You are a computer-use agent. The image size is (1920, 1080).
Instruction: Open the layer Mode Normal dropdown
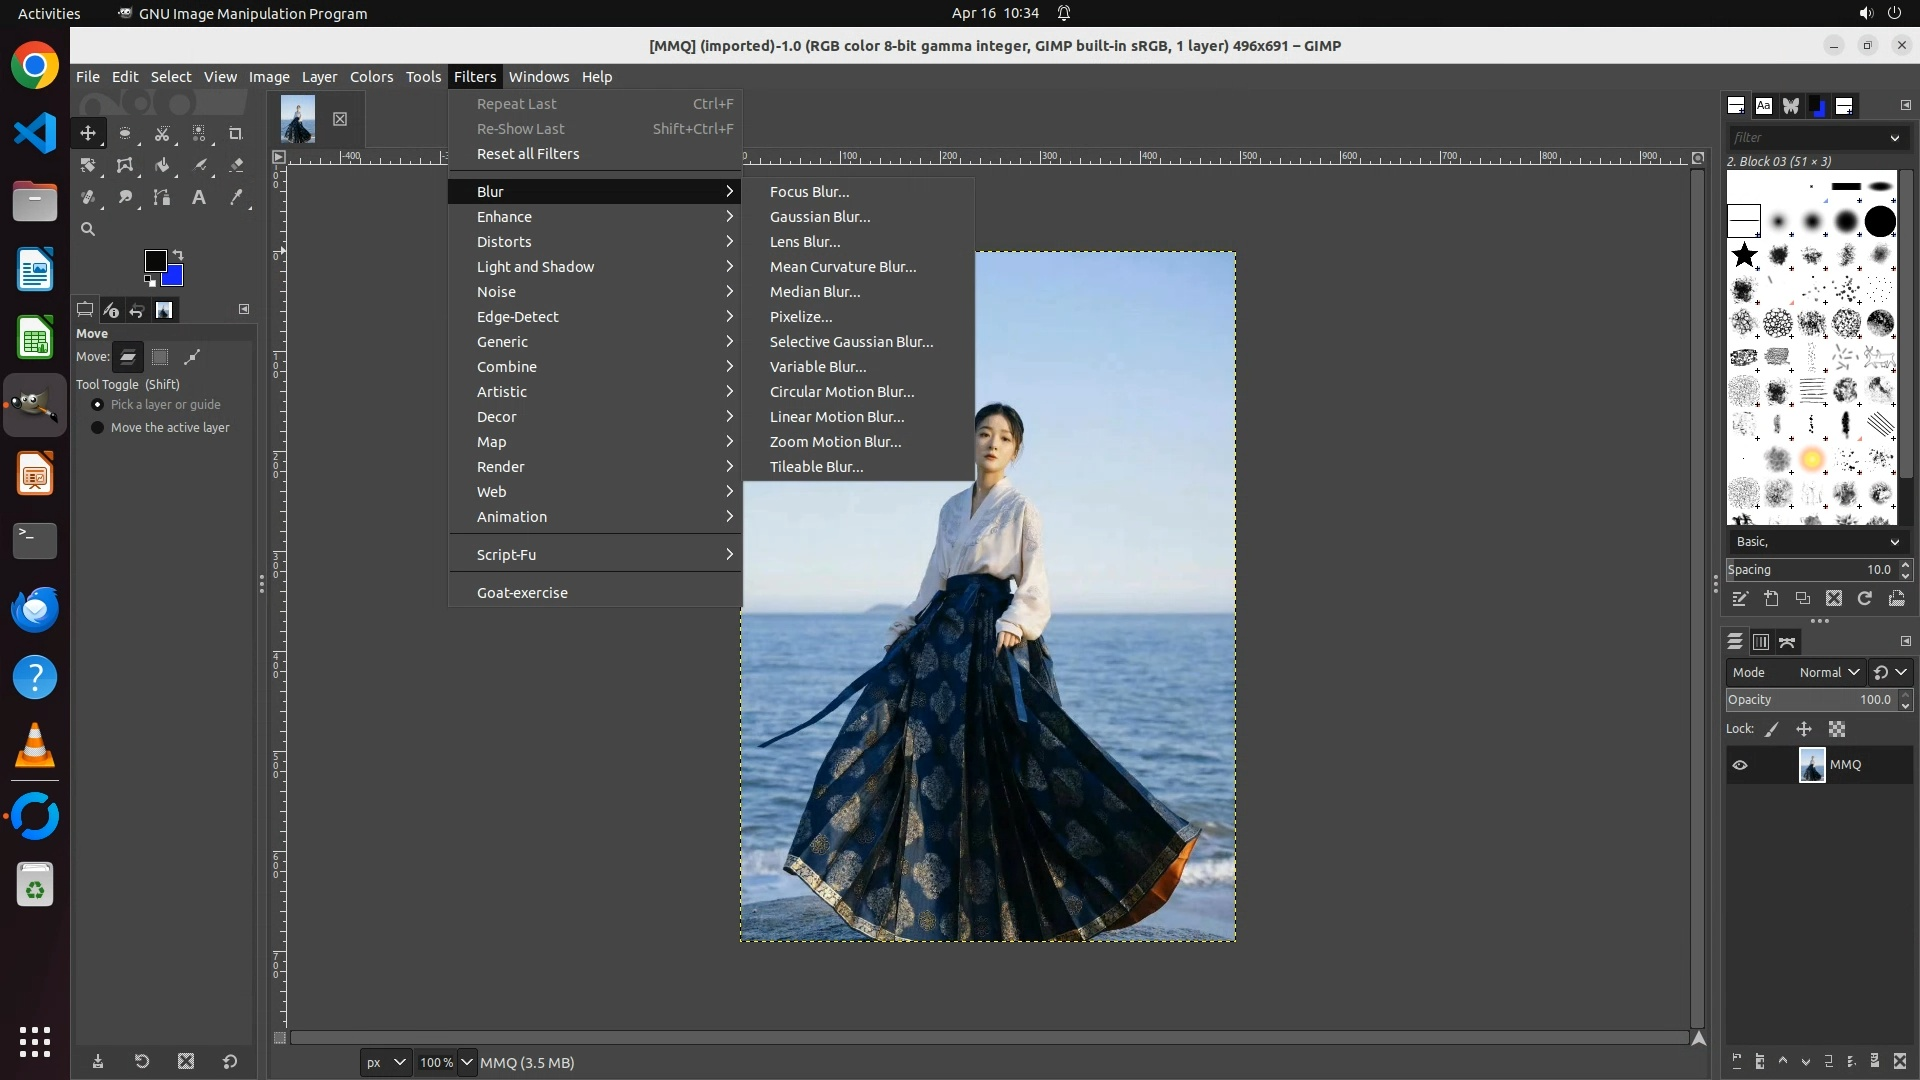pos(1828,672)
